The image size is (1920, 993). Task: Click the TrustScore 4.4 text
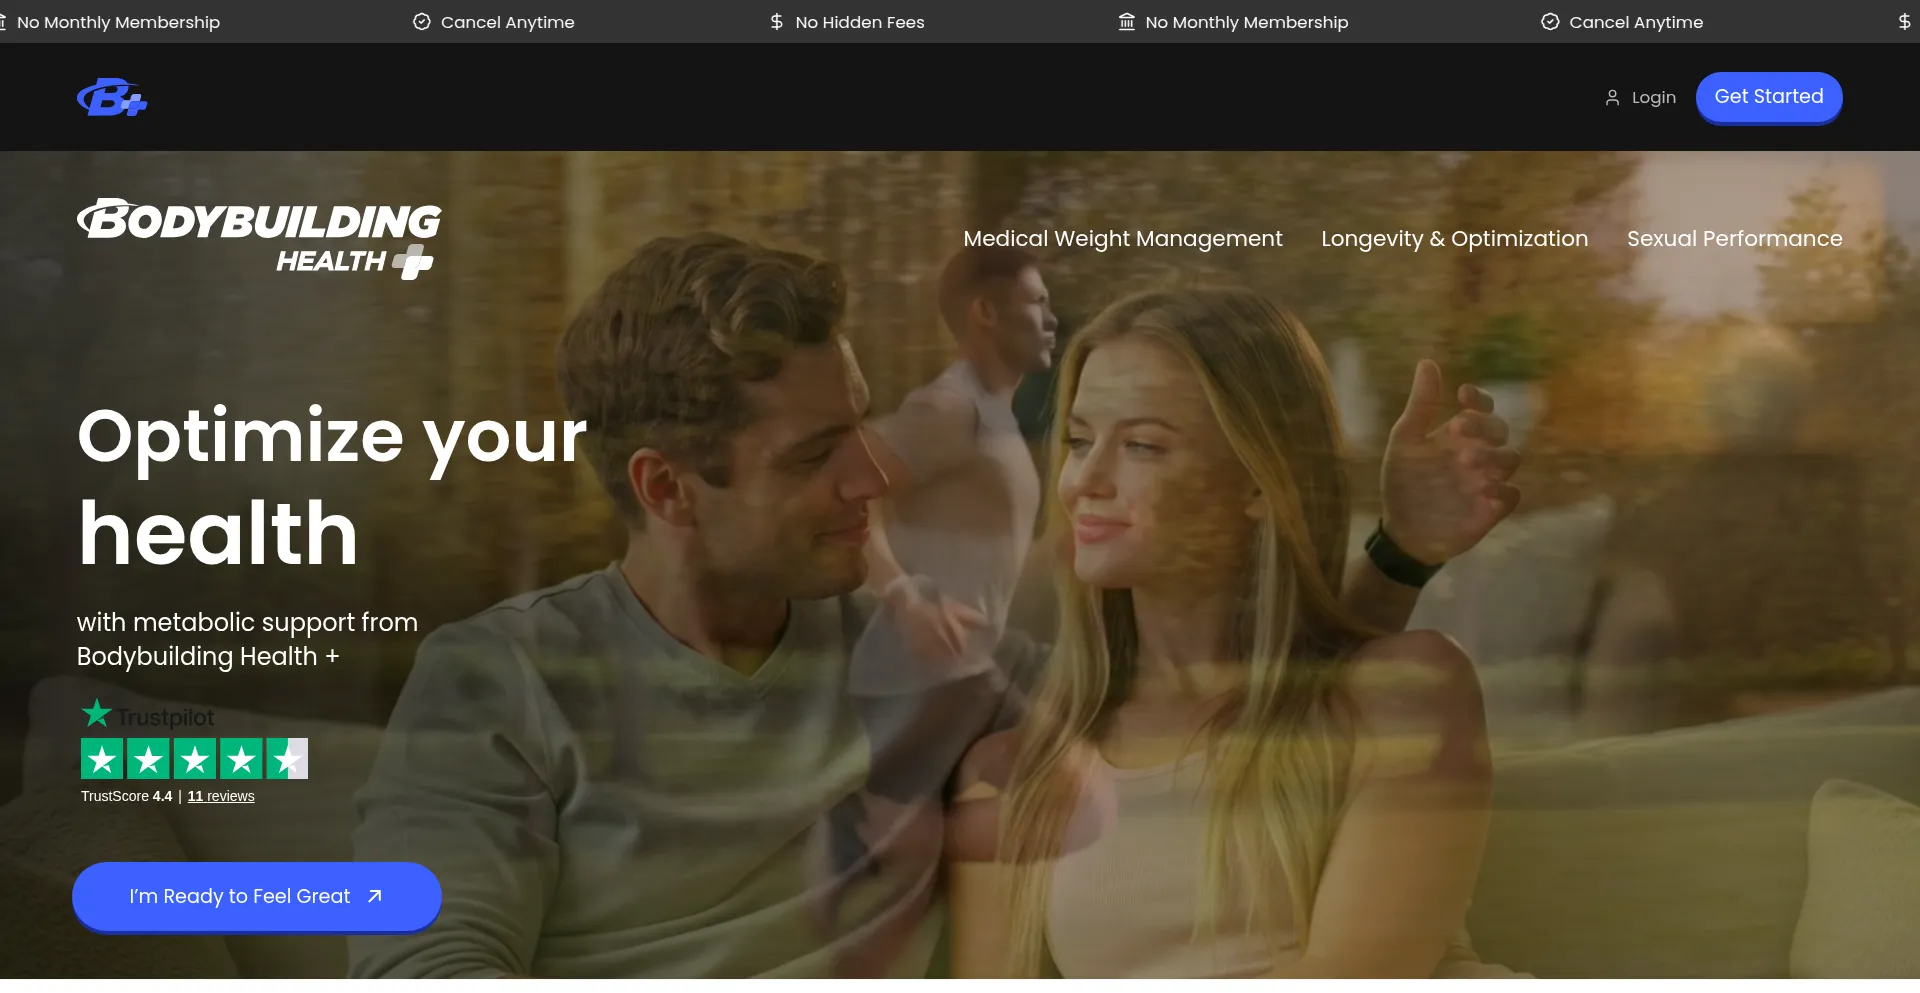127,796
